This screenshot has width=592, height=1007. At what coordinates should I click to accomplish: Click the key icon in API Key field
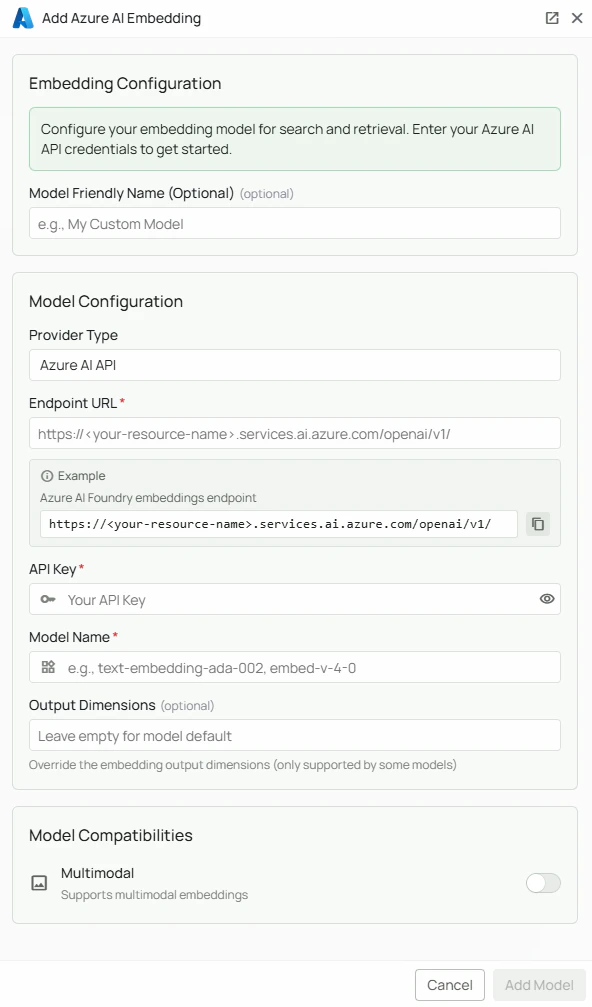[x=48, y=599]
